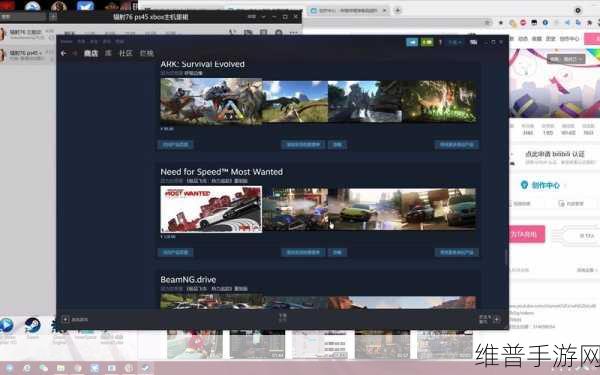Open the Steam icon on the taskbar
The width and height of the screenshot is (600, 375).
click(146, 368)
